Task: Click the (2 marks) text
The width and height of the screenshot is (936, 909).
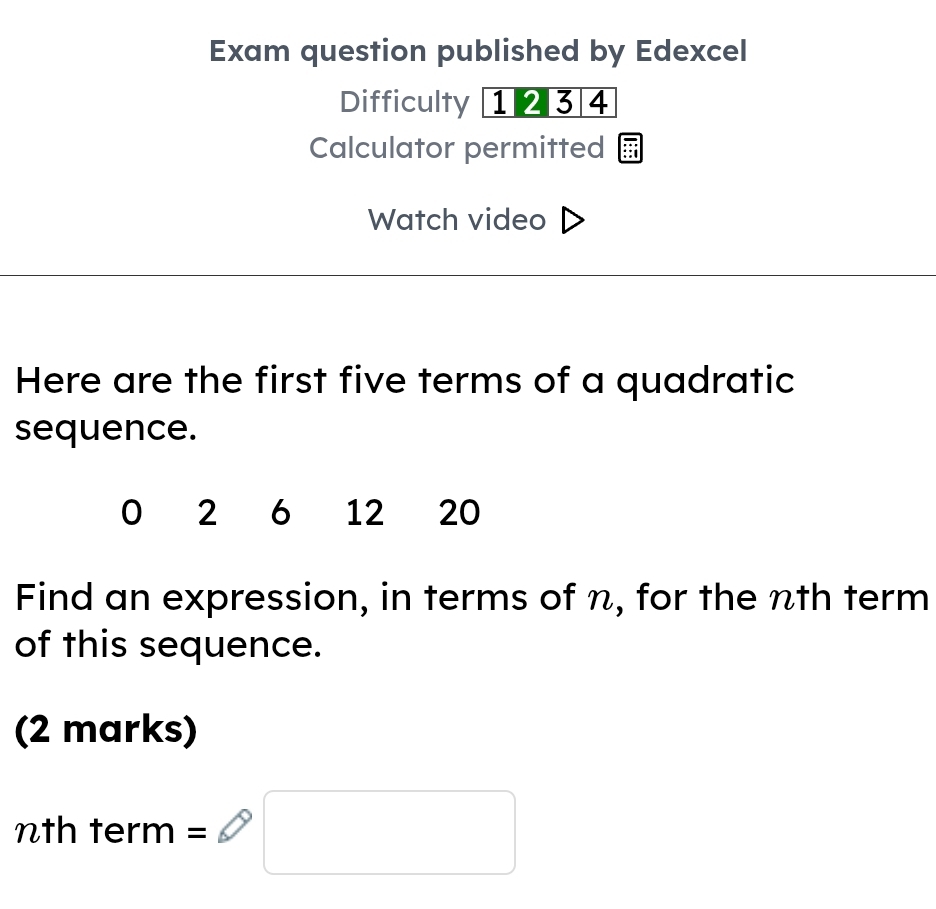Action: point(107,729)
